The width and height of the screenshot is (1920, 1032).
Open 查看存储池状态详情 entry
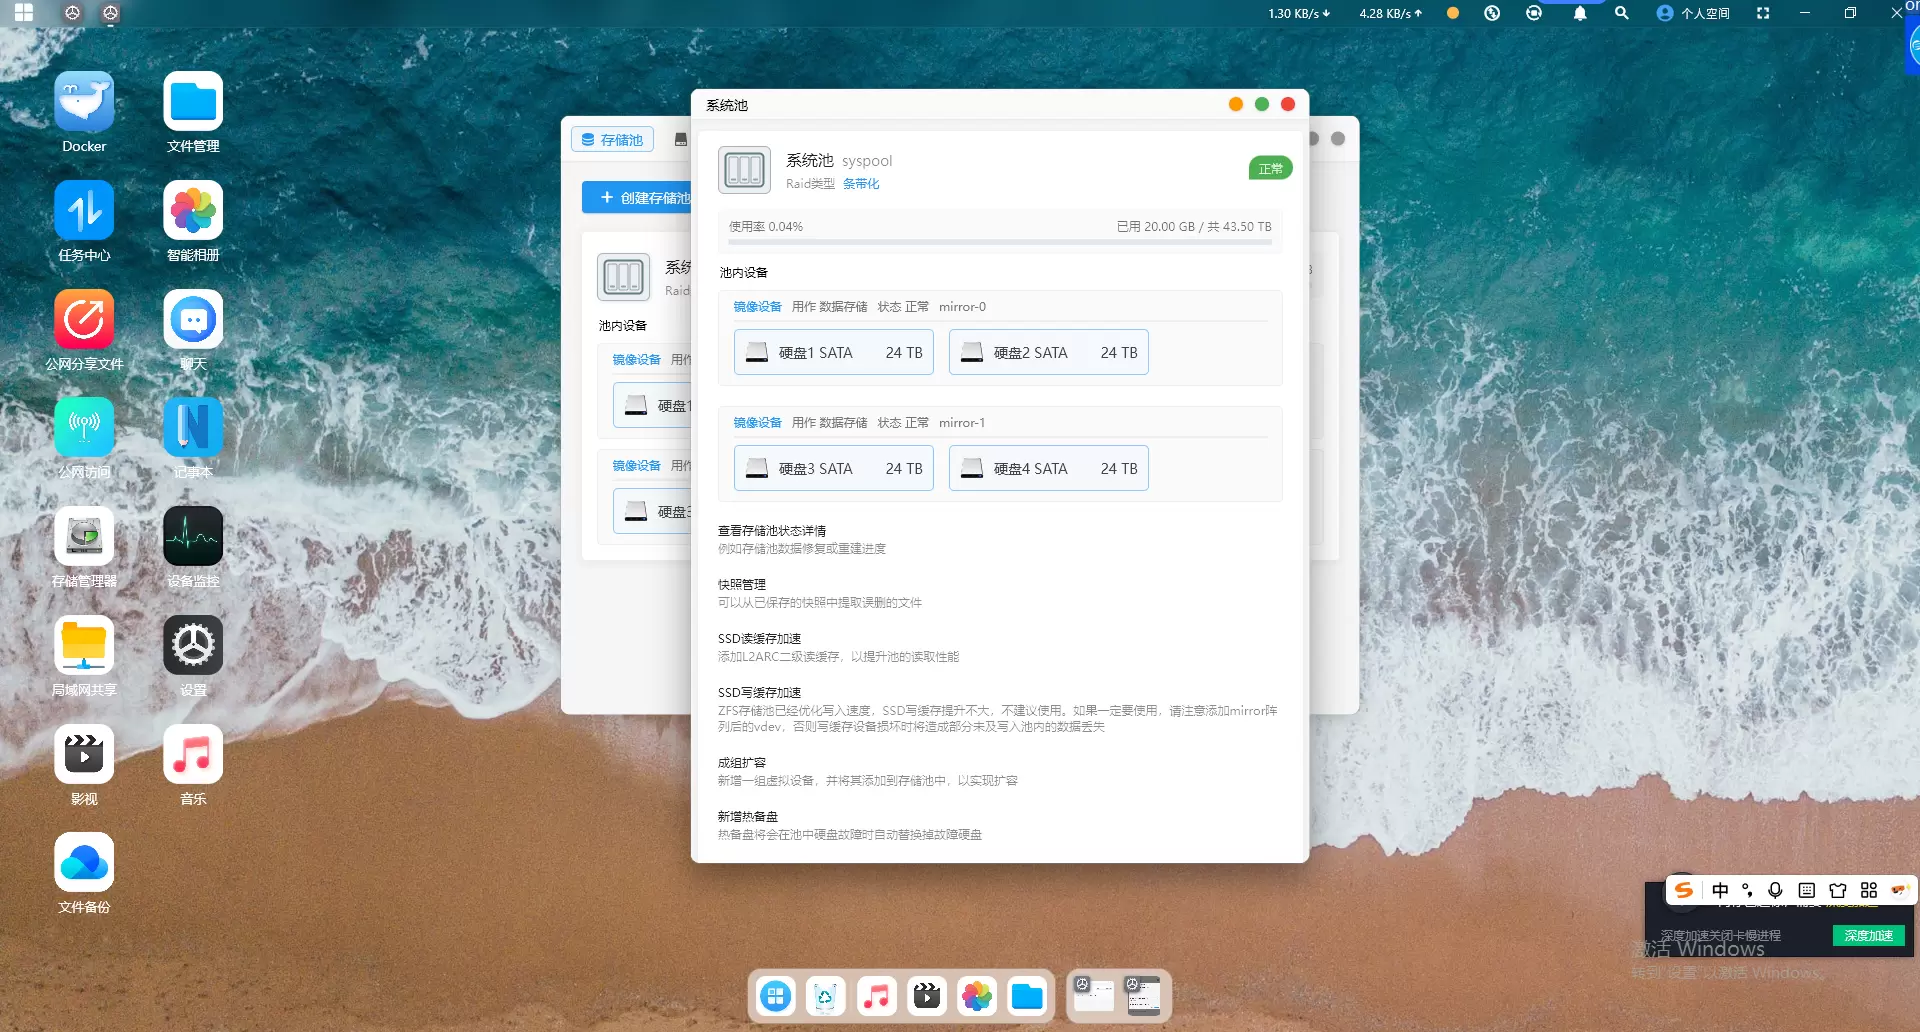[772, 531]
